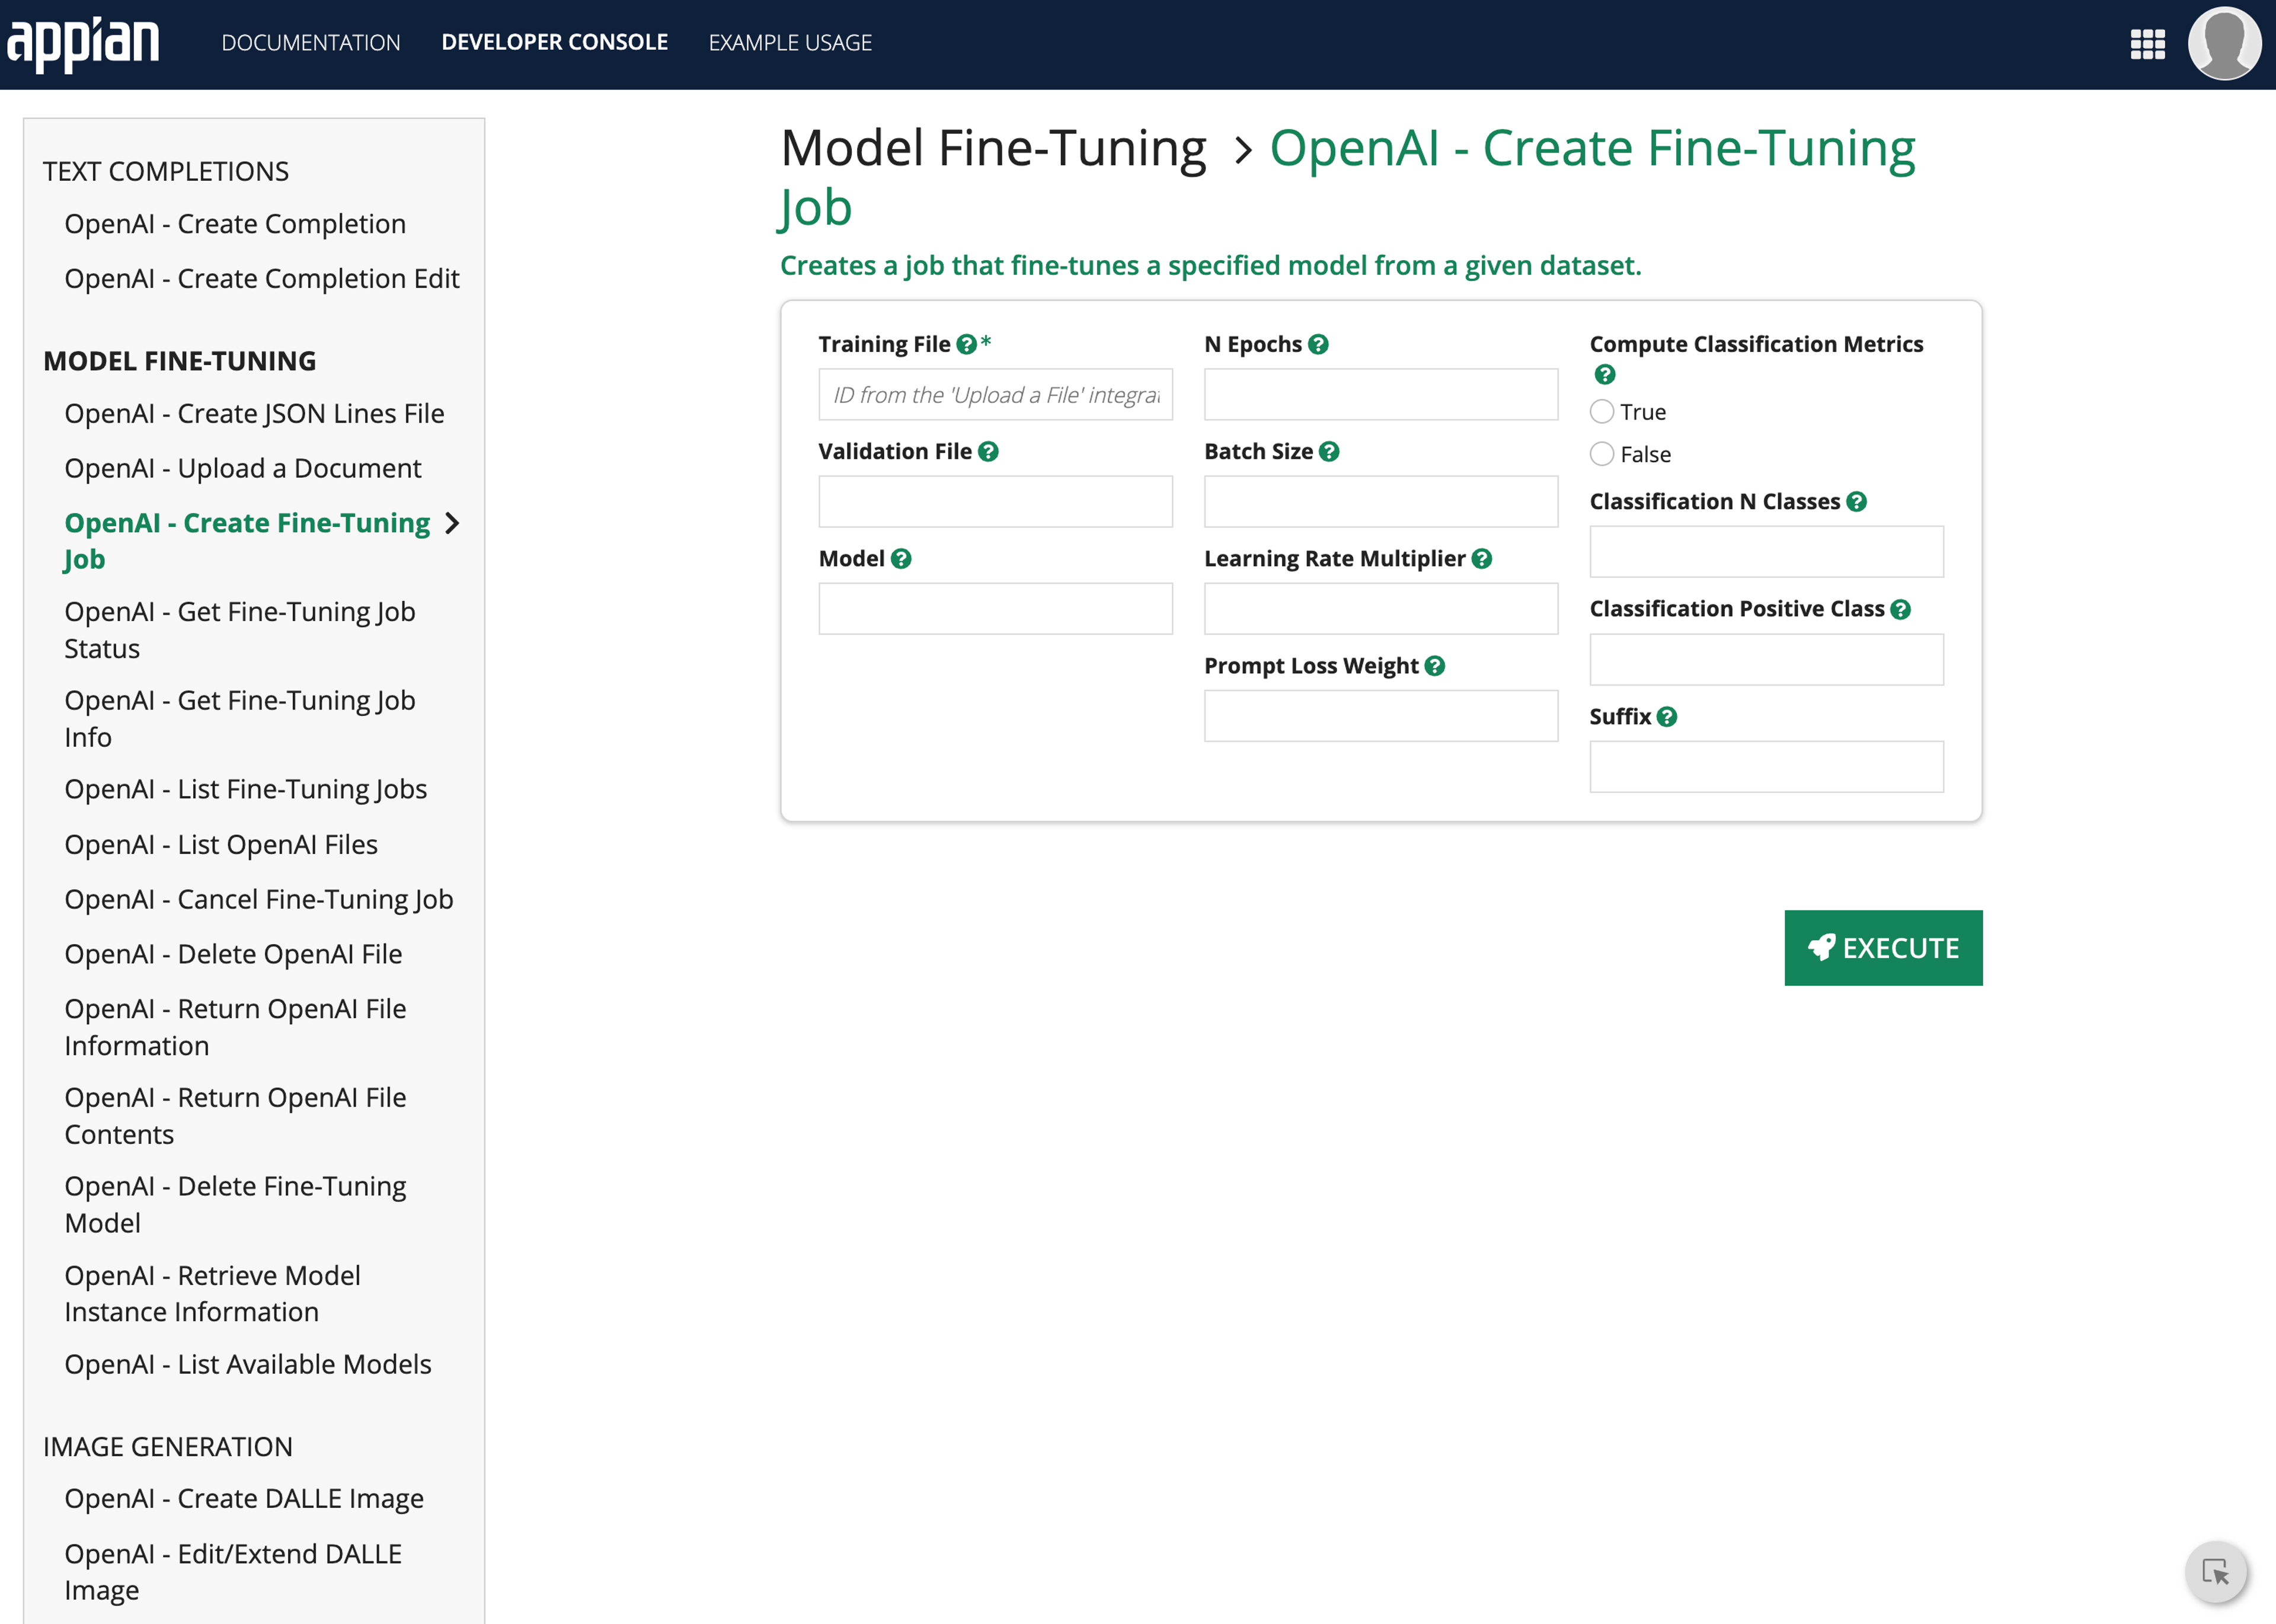This screenshot has width=2276, height=1624.
Task: Open the user profile avatar
Action: point(2224,43)
